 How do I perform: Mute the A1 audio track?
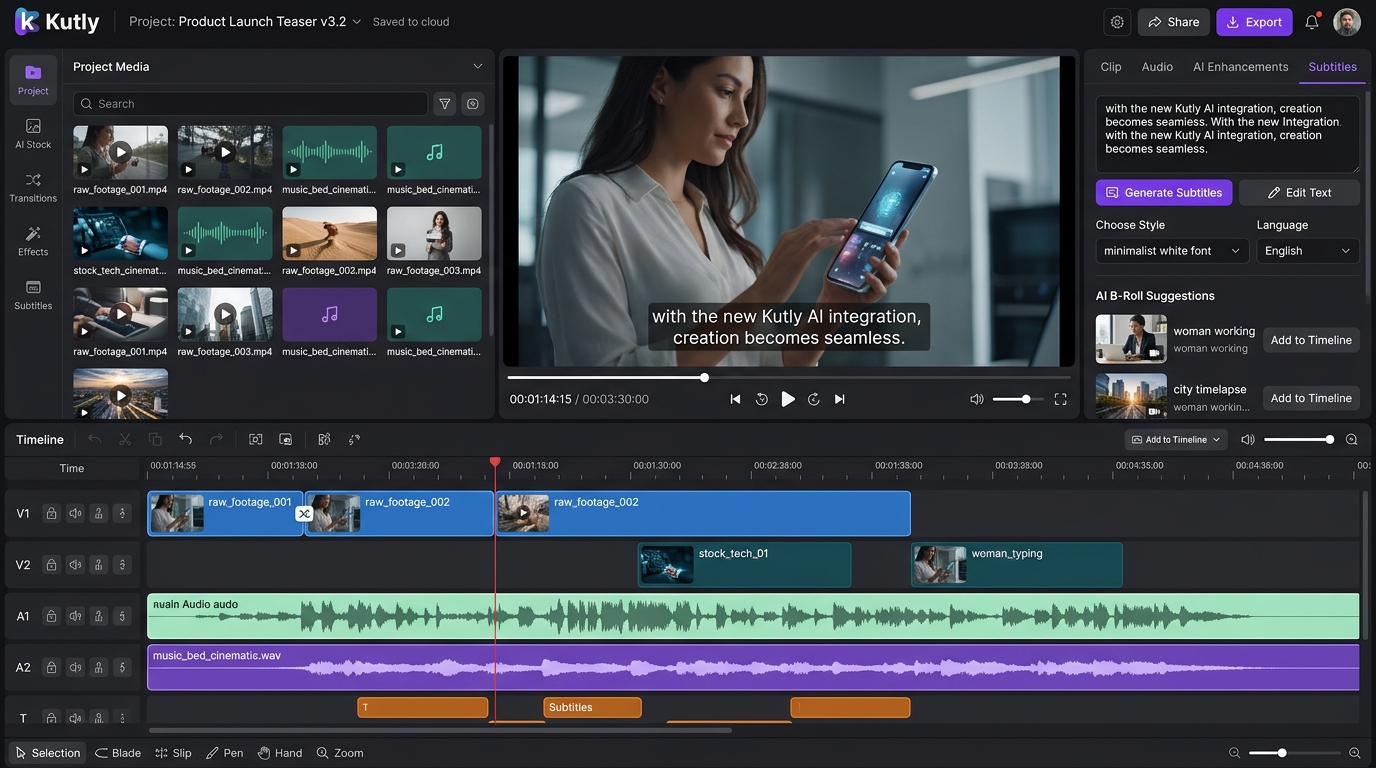tap(75, 616)
